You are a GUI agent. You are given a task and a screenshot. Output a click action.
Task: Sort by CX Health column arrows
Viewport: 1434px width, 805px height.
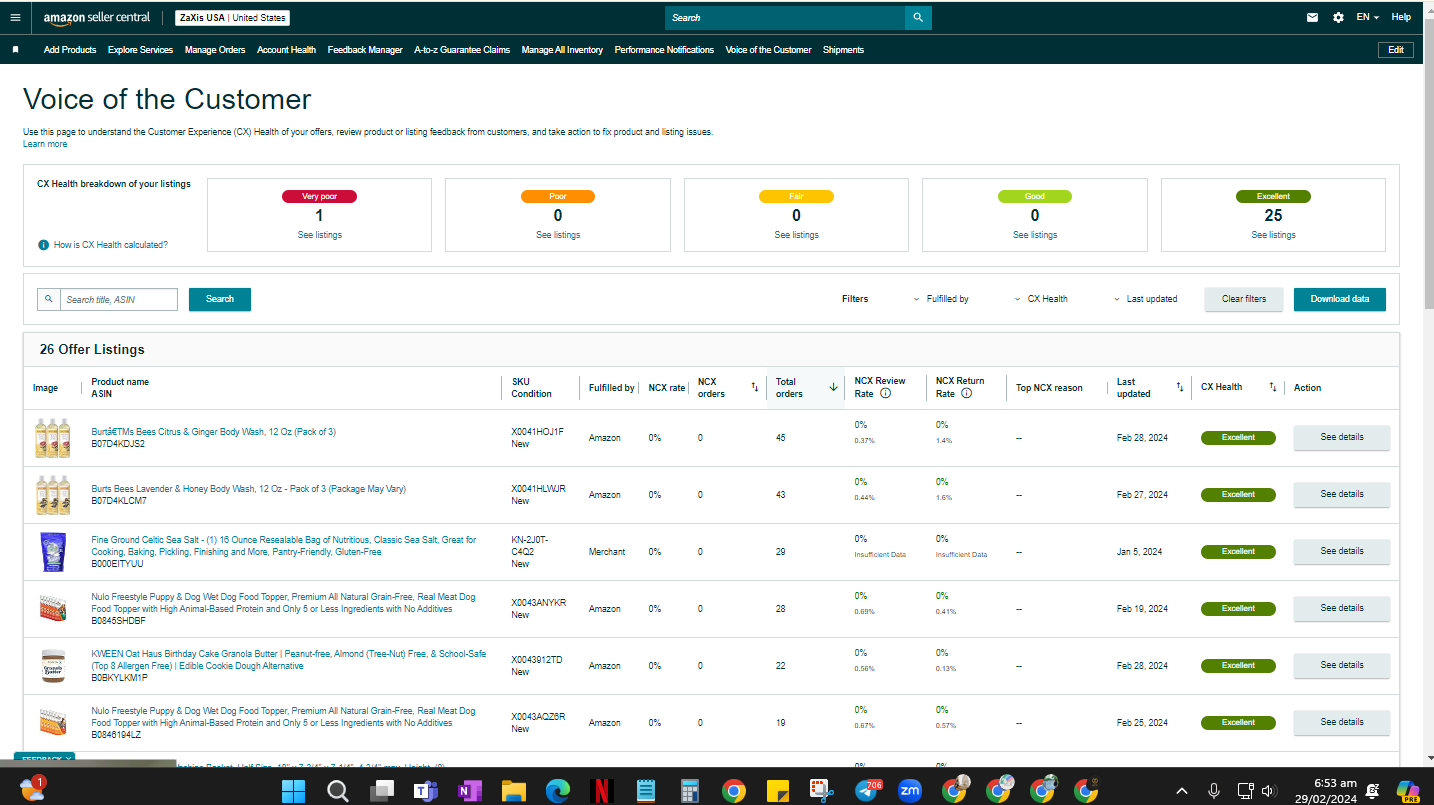coord(1273,387)
